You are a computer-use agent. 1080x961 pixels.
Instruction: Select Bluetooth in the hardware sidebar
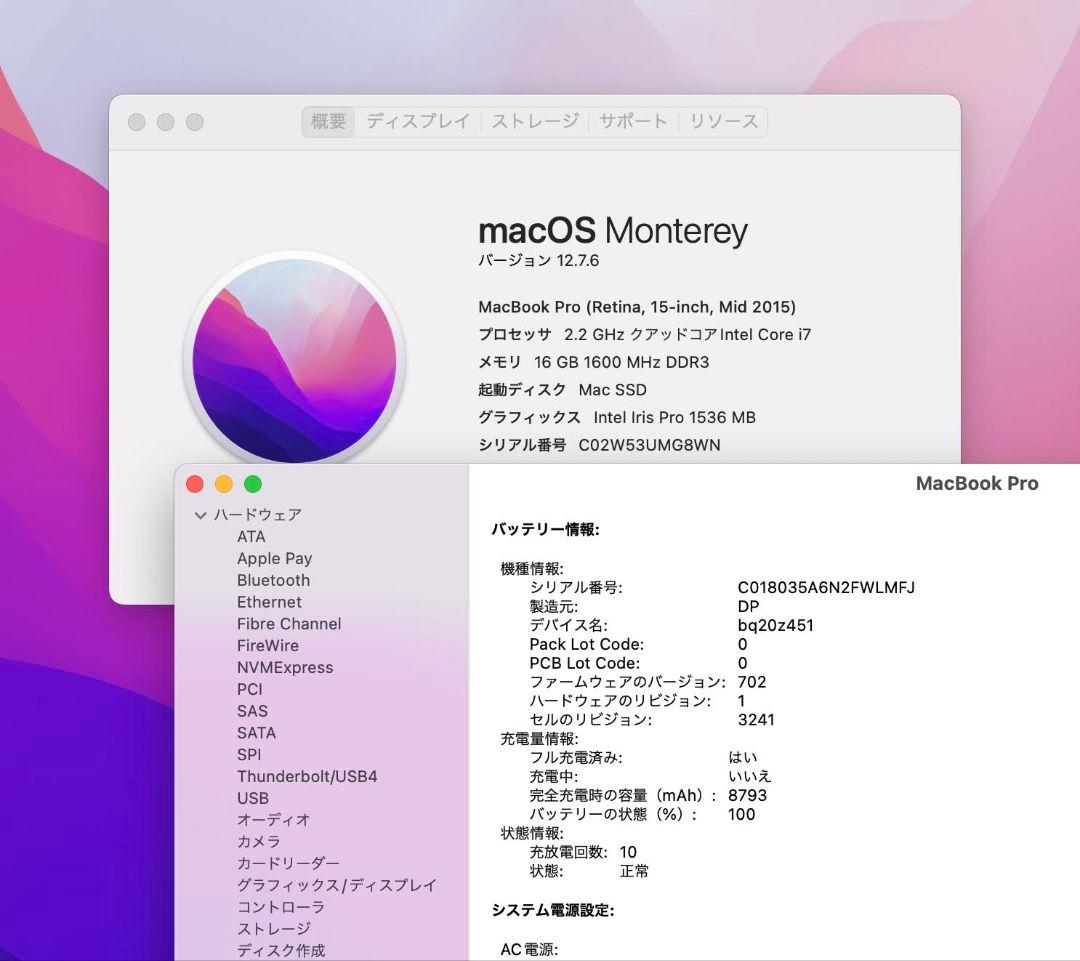pyautogui.click(x=273, y=580)
